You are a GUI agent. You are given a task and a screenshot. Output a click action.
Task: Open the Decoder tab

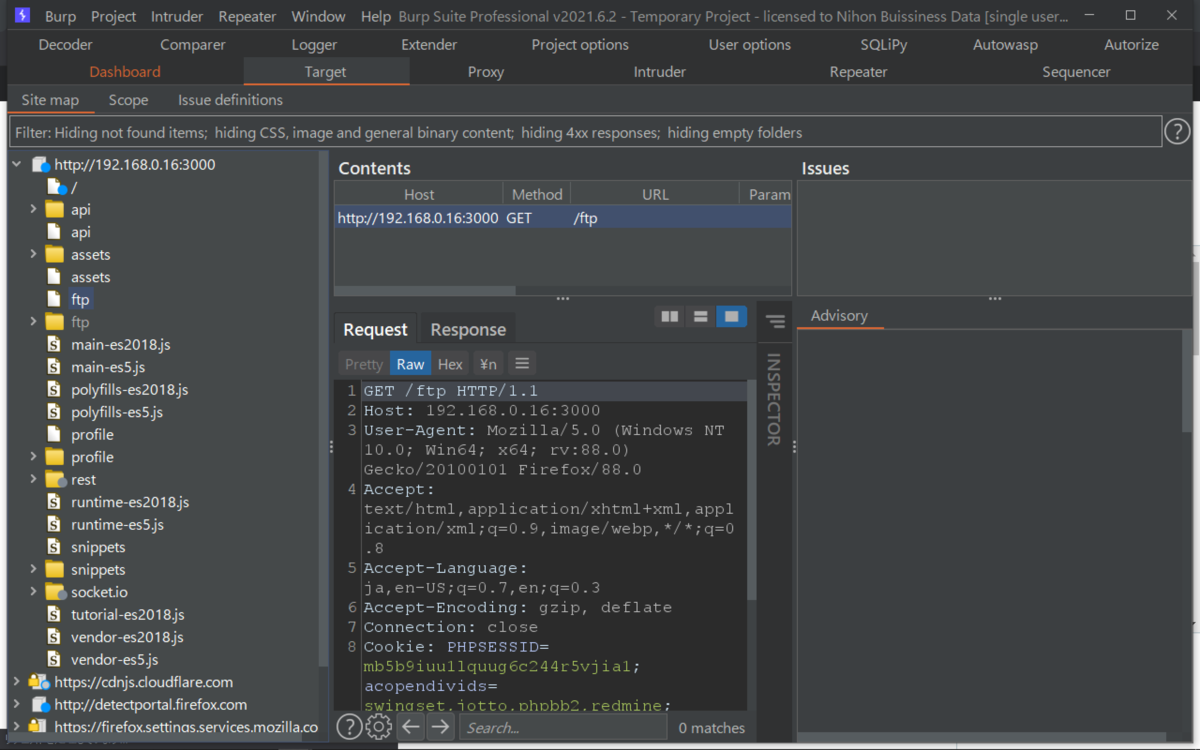(66, 45)
